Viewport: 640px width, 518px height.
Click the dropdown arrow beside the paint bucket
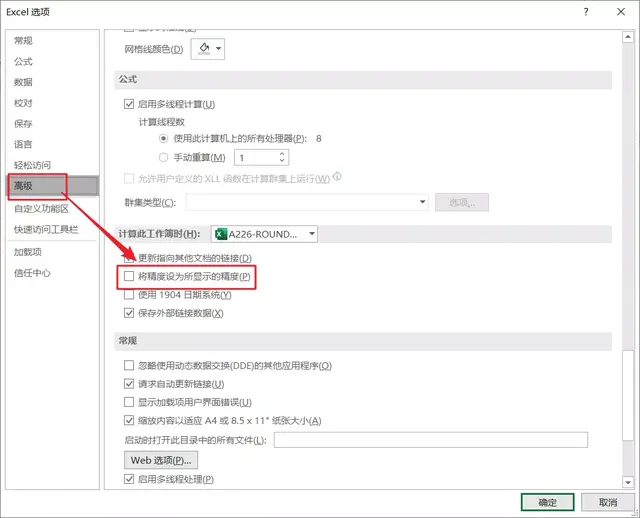click(x=218, y=49)
